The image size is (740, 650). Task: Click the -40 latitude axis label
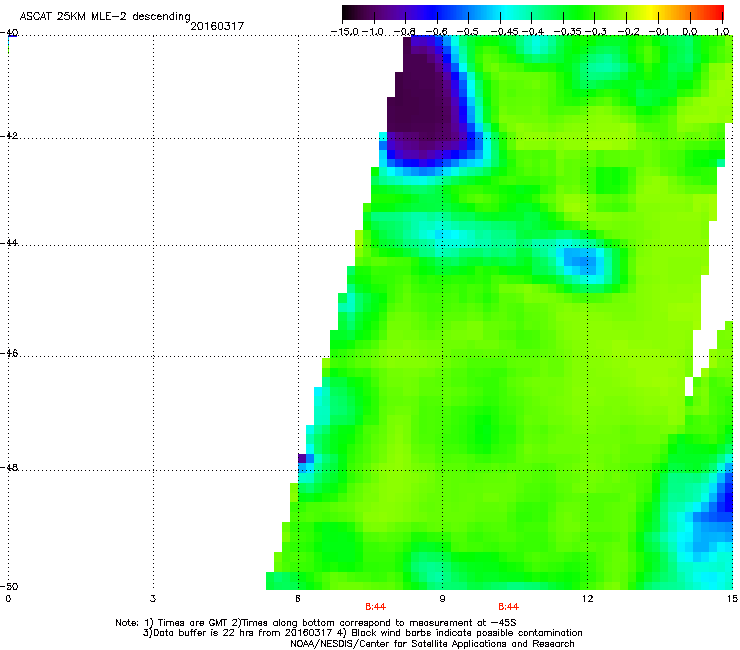coord(9,33)
